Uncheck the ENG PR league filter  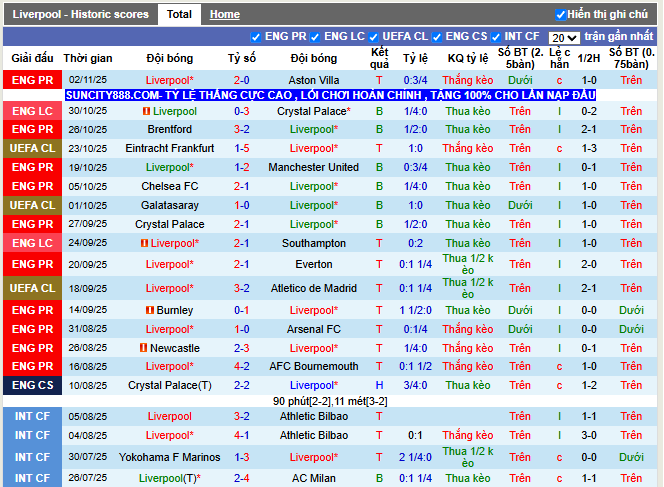pos(255,37)
